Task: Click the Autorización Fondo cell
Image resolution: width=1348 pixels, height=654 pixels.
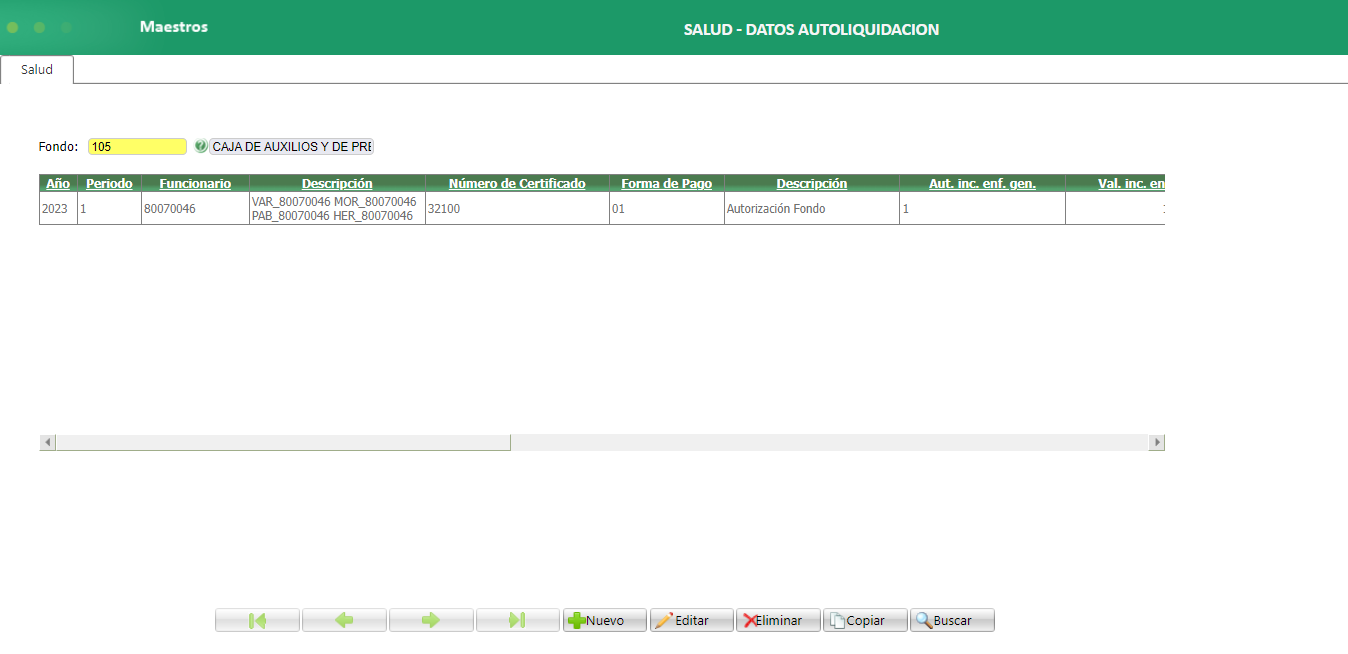Action: [811, 209]
